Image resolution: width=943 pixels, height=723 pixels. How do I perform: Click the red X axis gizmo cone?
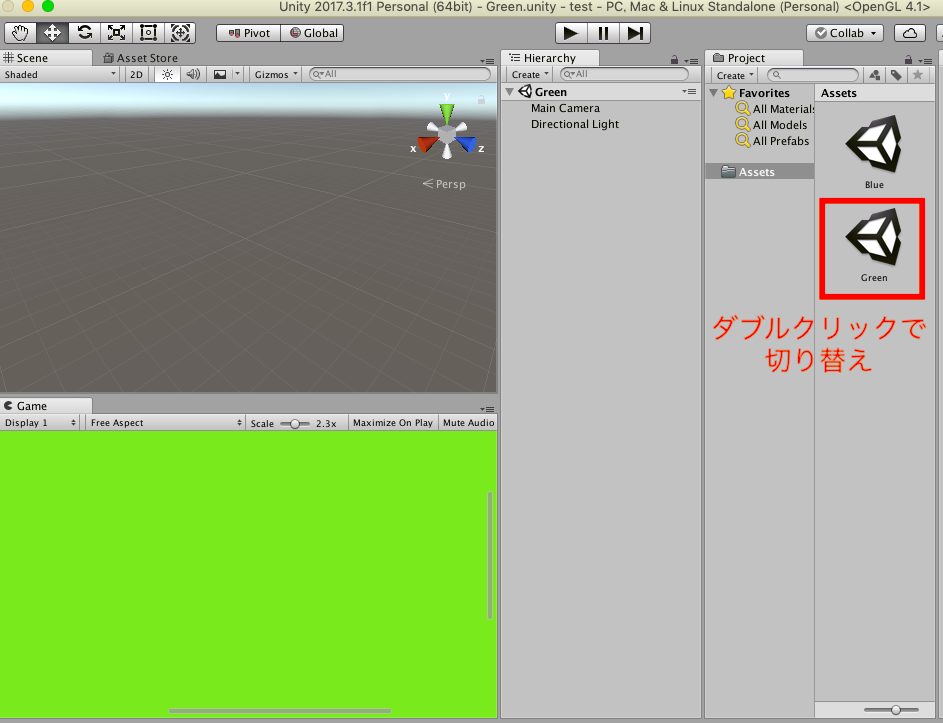tap(428, 145)
